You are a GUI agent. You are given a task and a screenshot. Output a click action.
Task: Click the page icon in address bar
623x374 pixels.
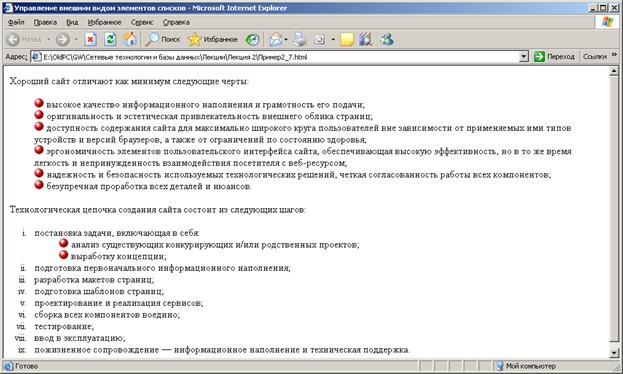[x=36, y=57]
